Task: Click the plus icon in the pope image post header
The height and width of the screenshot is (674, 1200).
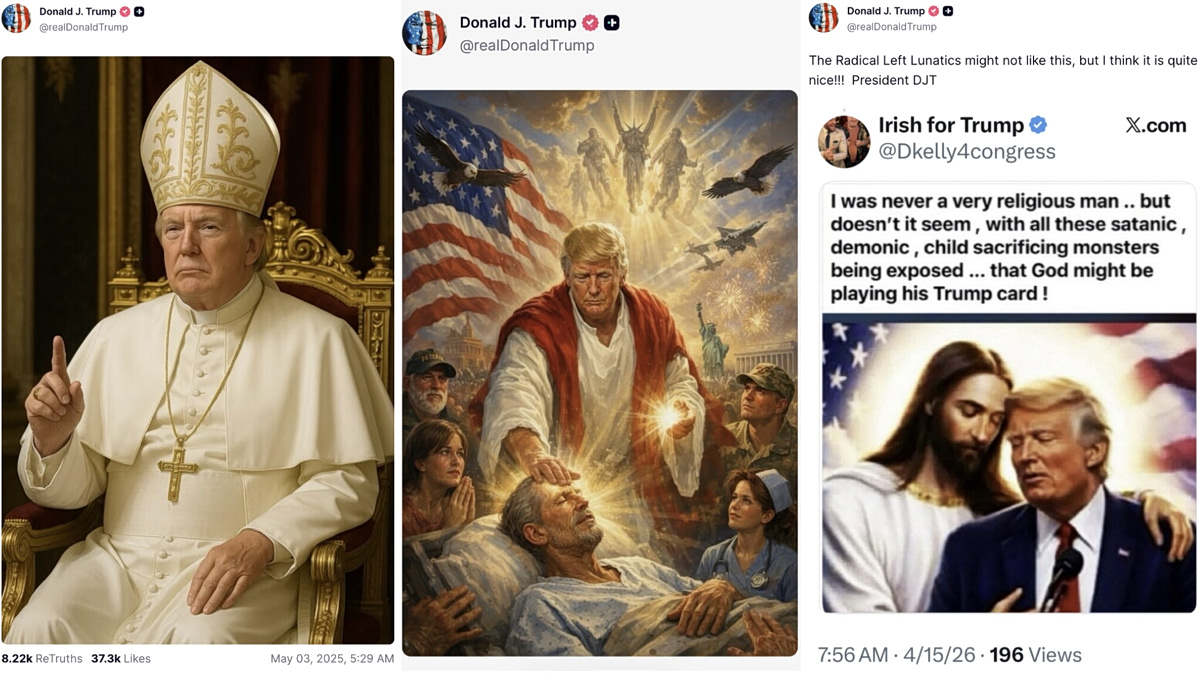Action: [139, 12]
